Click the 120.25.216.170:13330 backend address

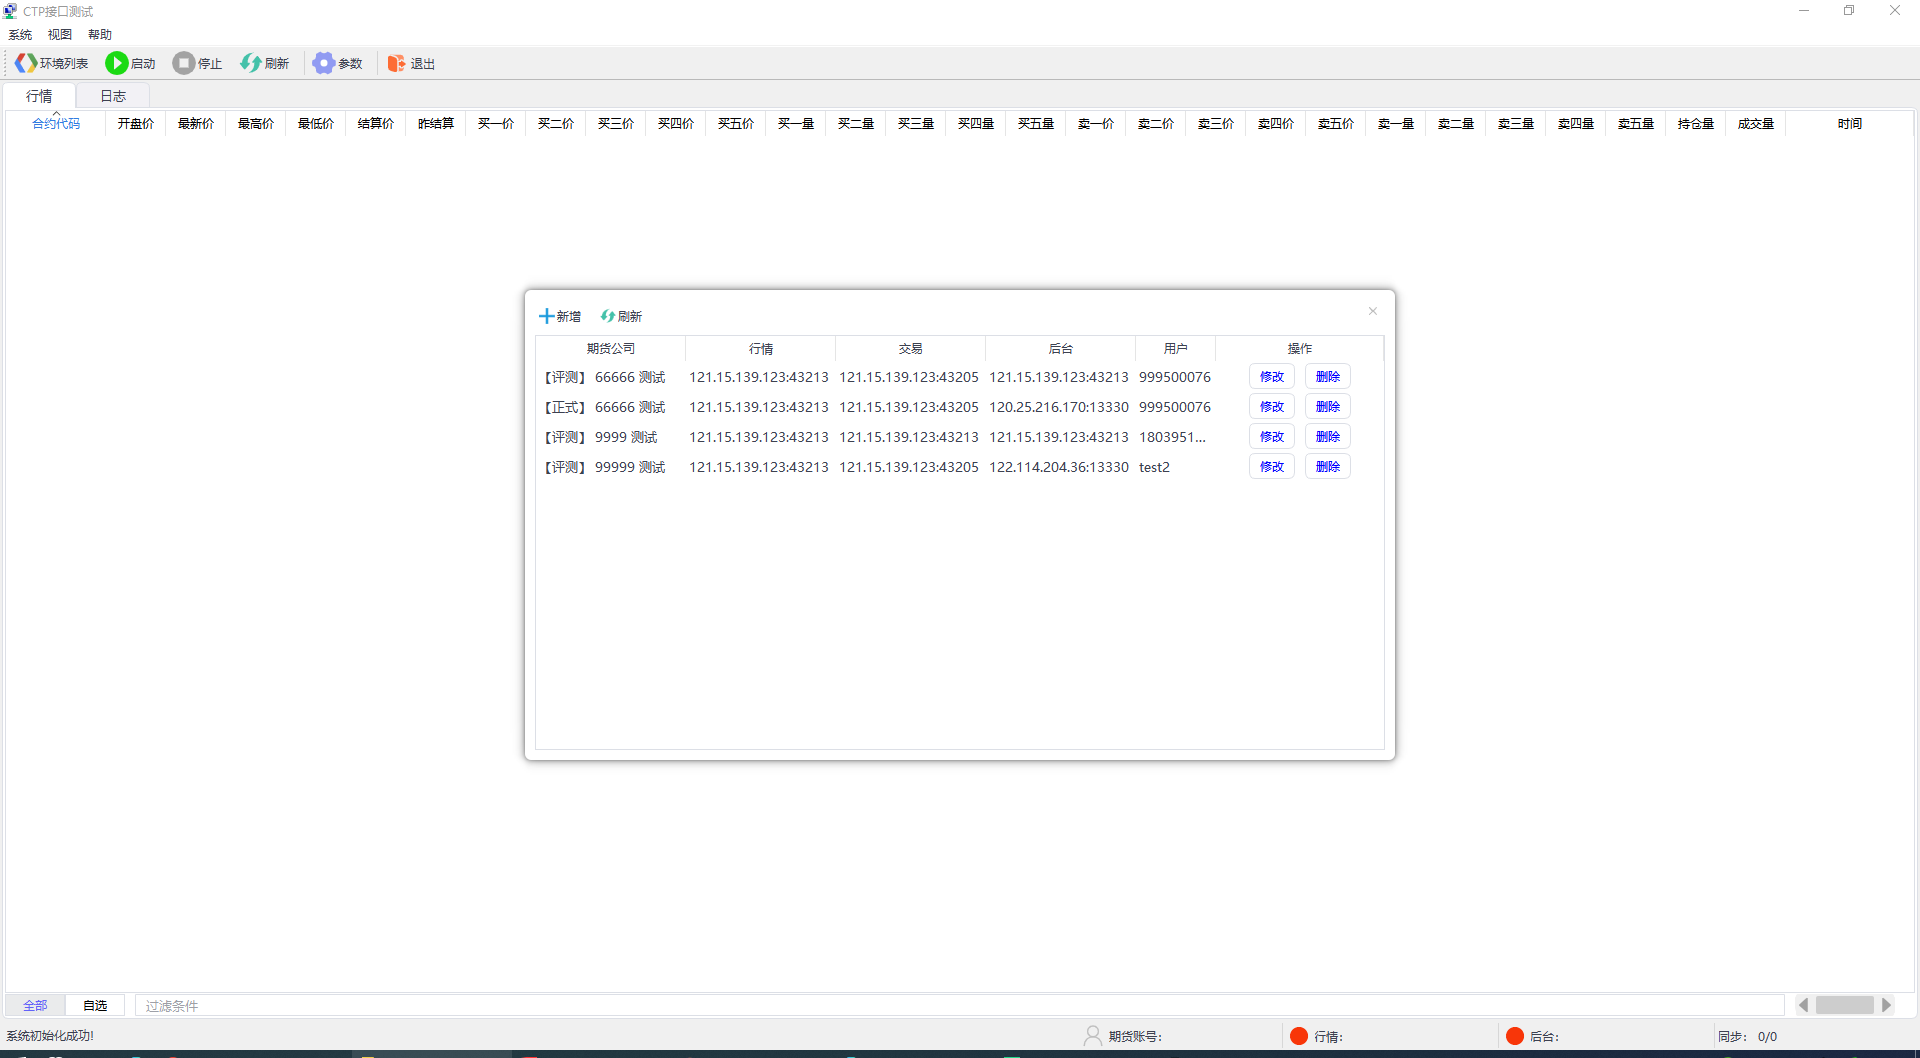click(x=1059, y=407)
